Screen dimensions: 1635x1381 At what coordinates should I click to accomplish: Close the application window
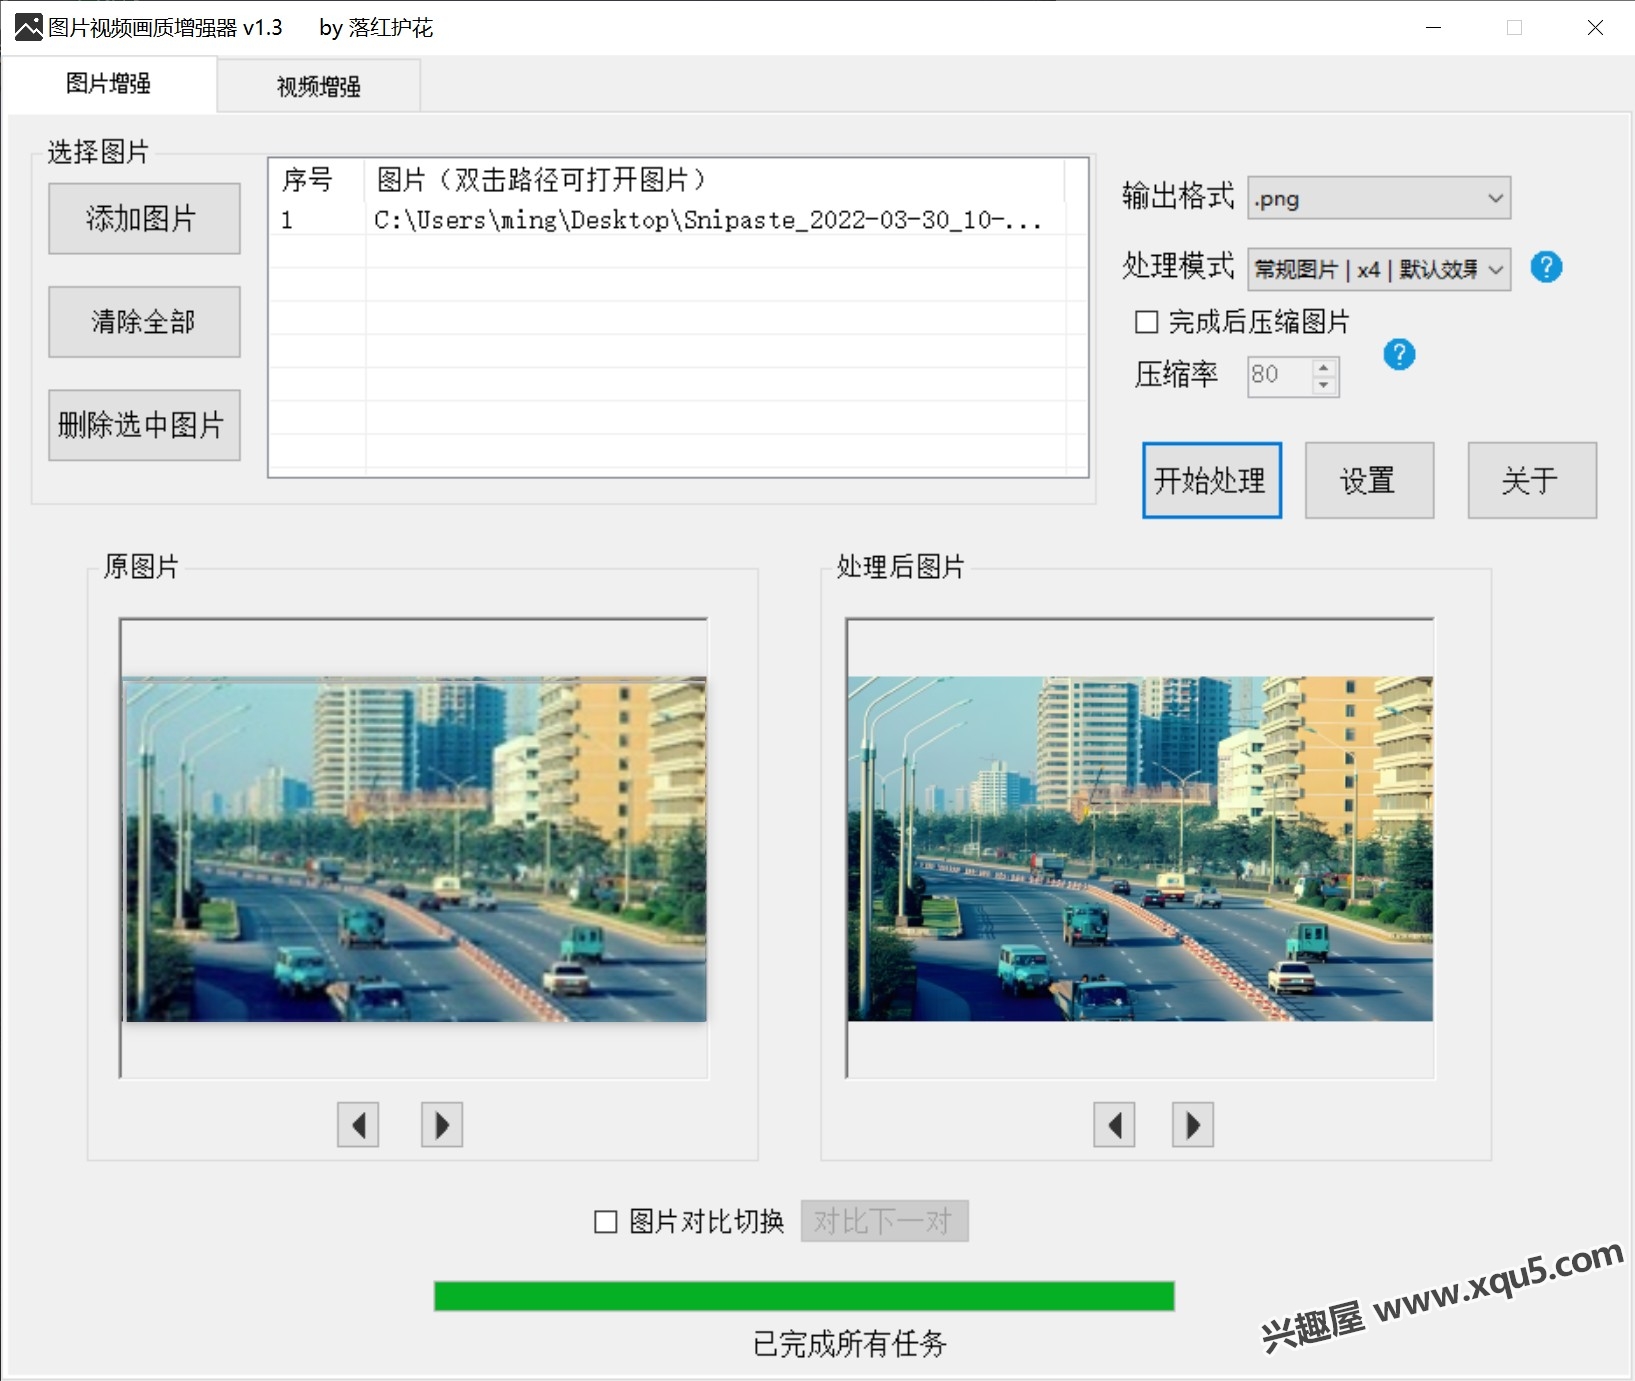pos(1595,28)
